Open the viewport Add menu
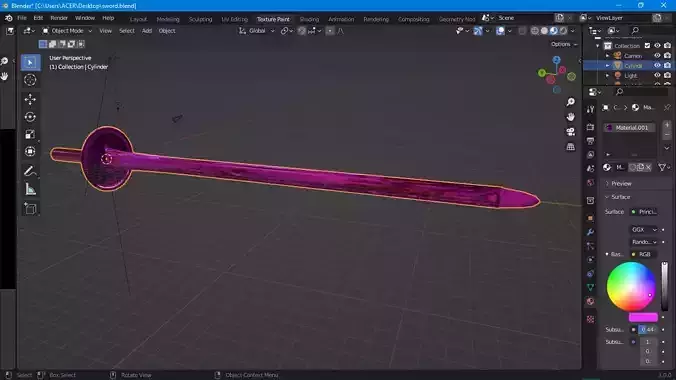Viewport: 676px width, 380px height. 147,31
